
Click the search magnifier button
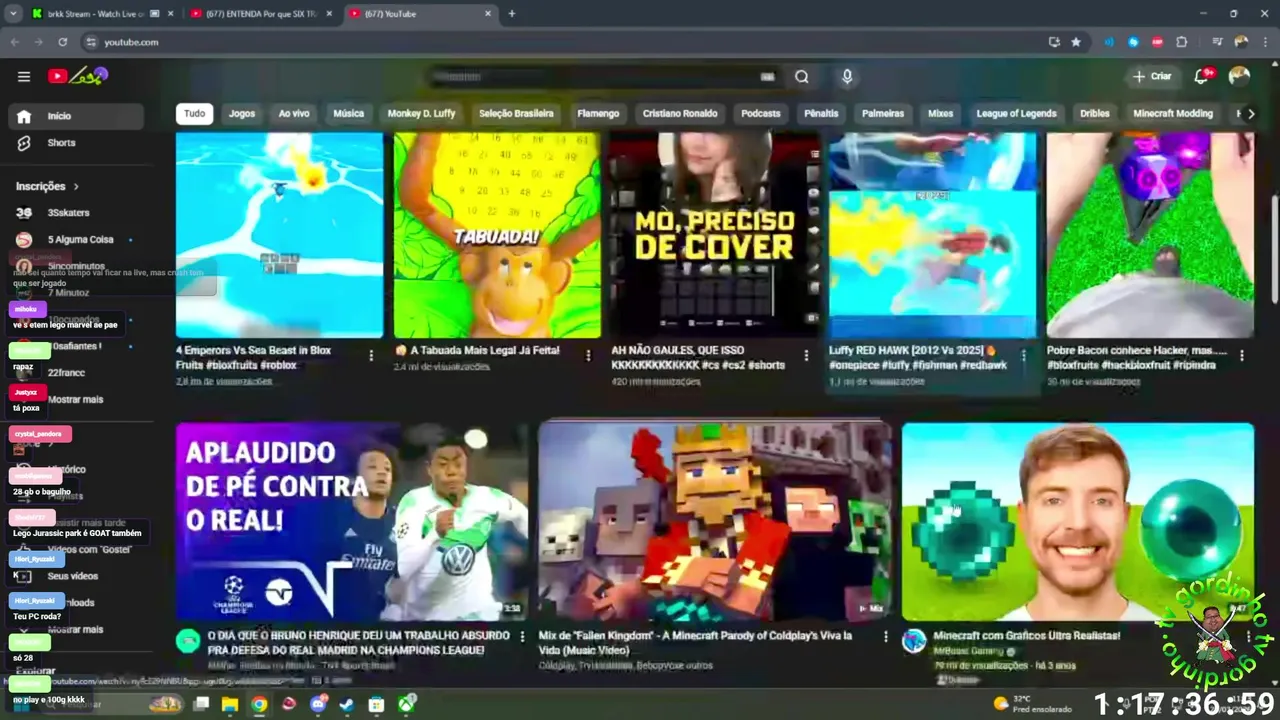pyautogui.click(x=802, y=77)
